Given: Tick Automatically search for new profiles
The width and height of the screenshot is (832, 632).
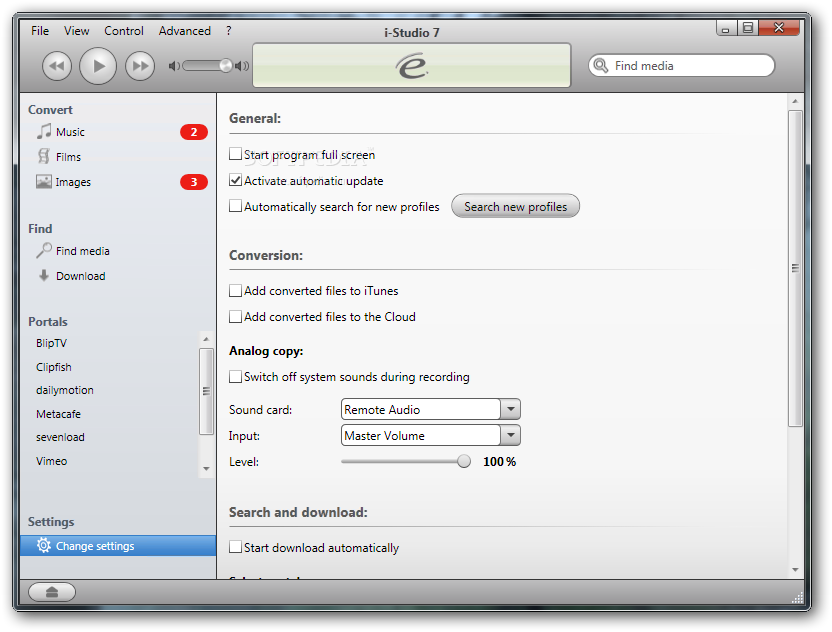Looking at the screenshot, I should pos(235,206).
